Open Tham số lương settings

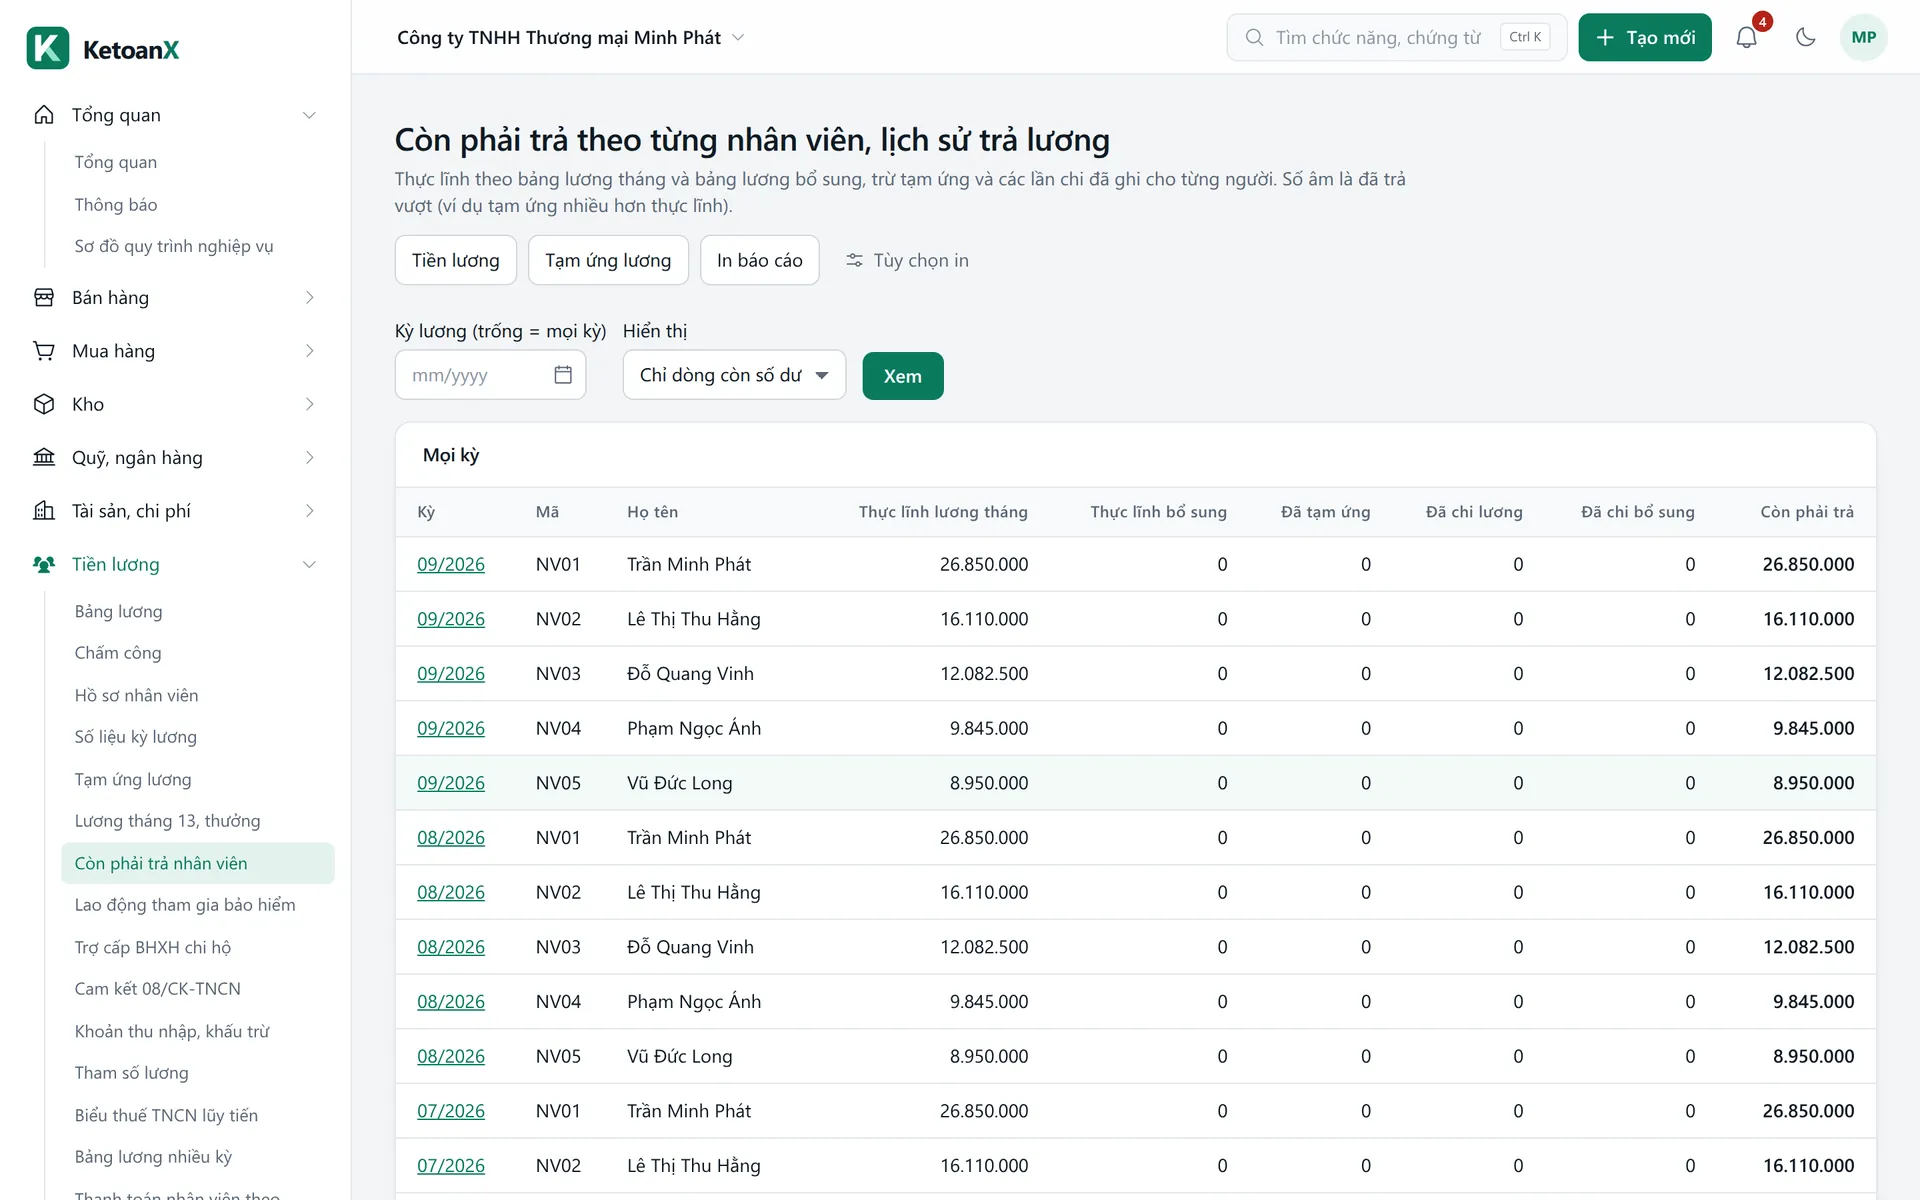tap(131, 1073)
